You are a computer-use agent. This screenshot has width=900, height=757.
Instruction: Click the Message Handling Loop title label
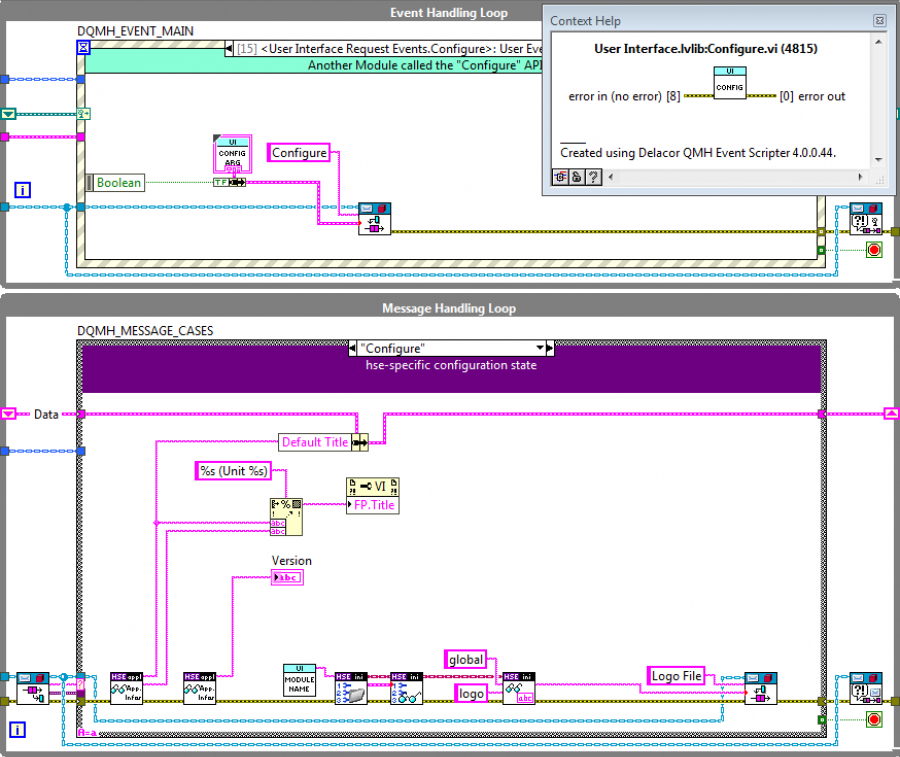point(449,308)
